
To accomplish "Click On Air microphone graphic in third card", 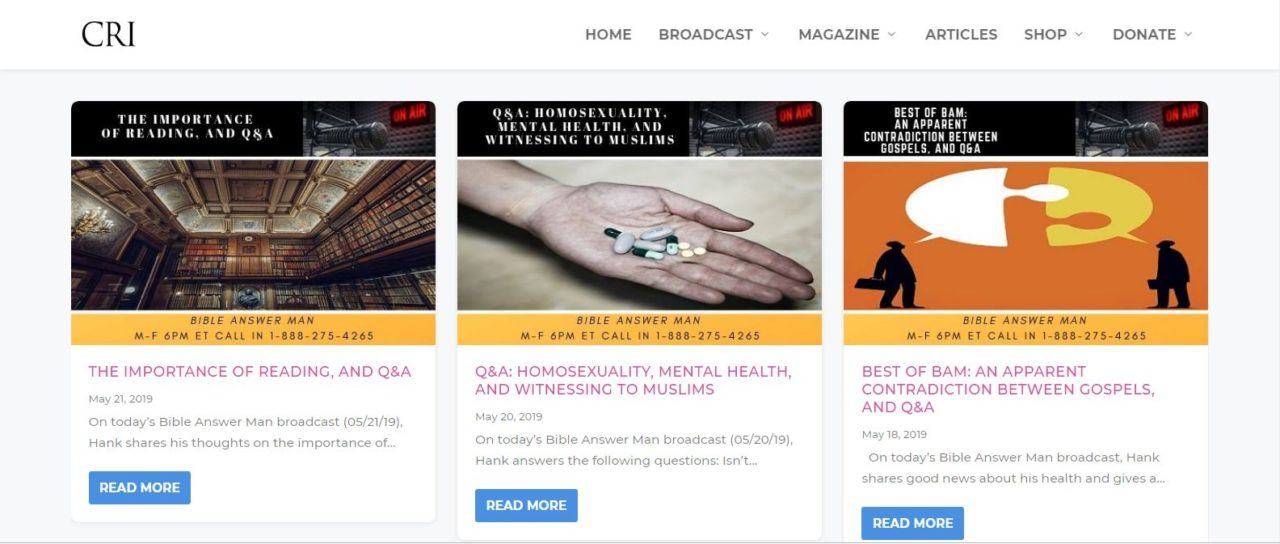I will [1141, 128].
